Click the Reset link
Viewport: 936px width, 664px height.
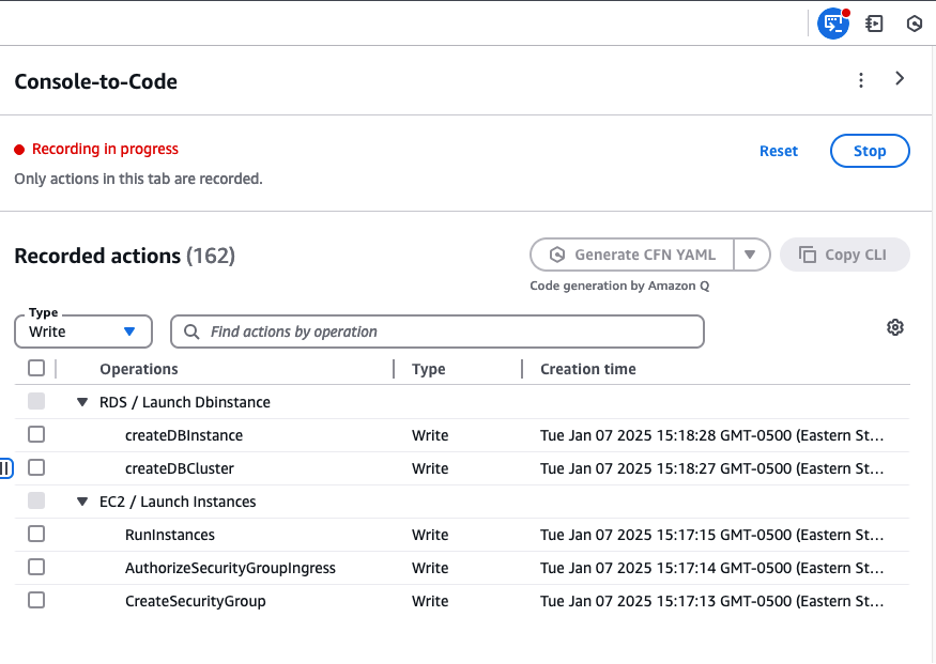(x=778, y=150)
